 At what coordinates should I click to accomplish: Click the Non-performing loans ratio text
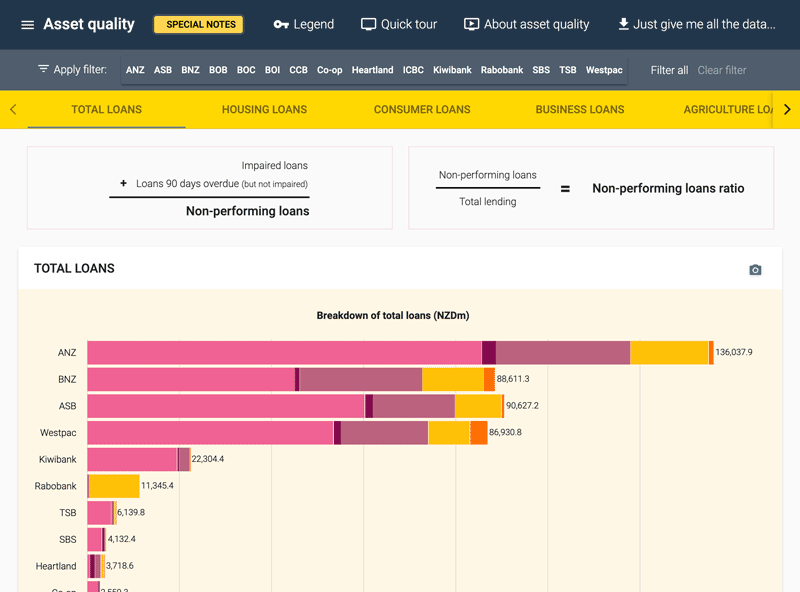point(668,188)
